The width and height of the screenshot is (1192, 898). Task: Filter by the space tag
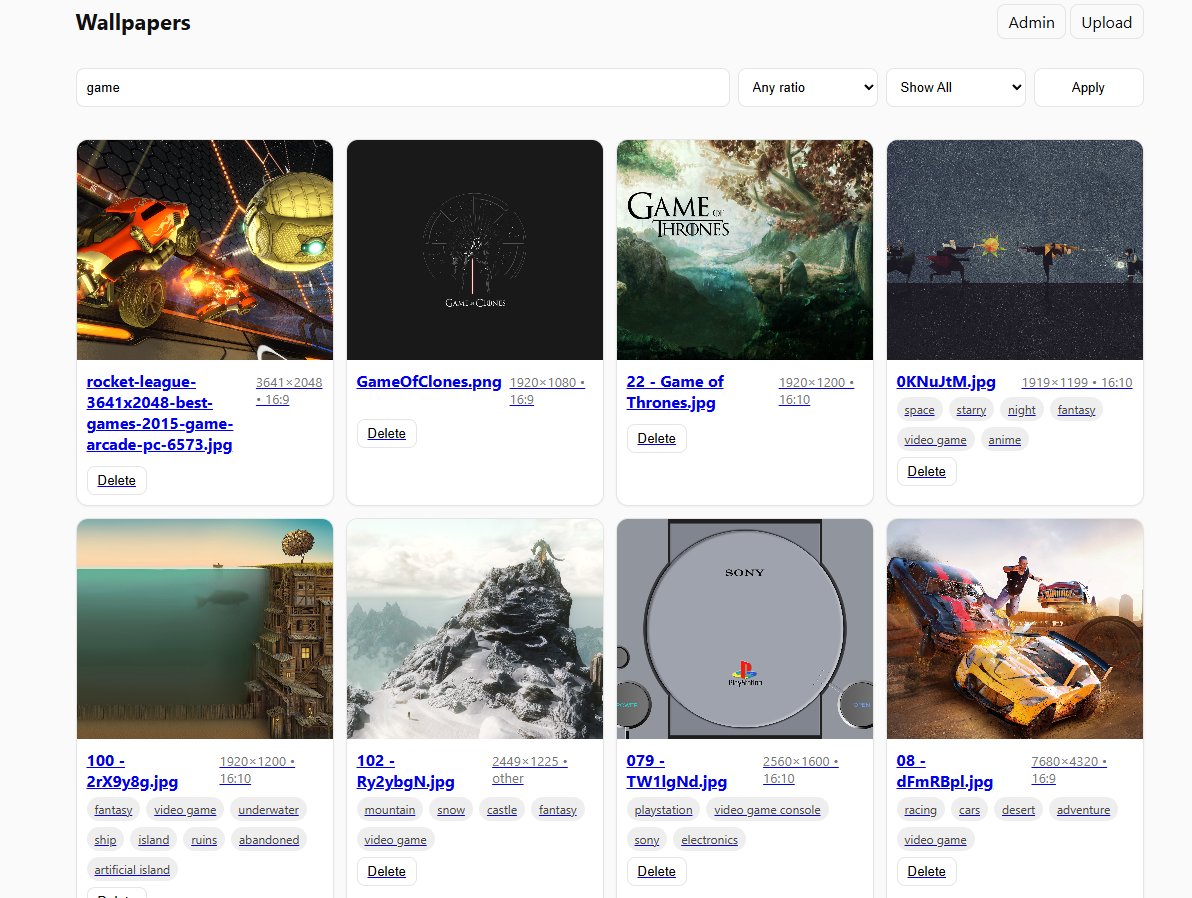coord(919,409)
